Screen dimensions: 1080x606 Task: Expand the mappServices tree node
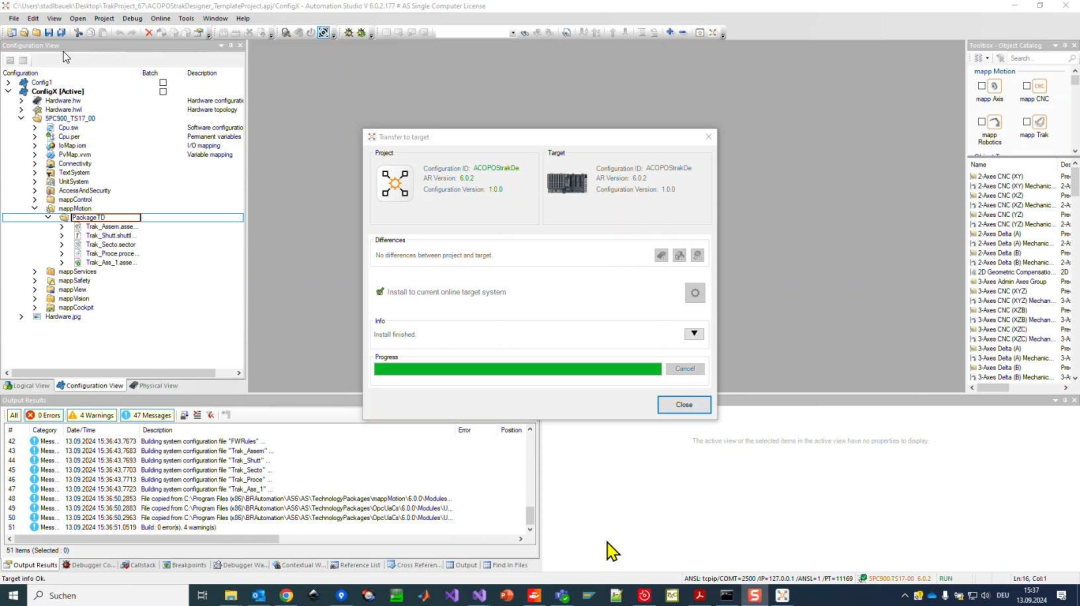pos(35,271)
